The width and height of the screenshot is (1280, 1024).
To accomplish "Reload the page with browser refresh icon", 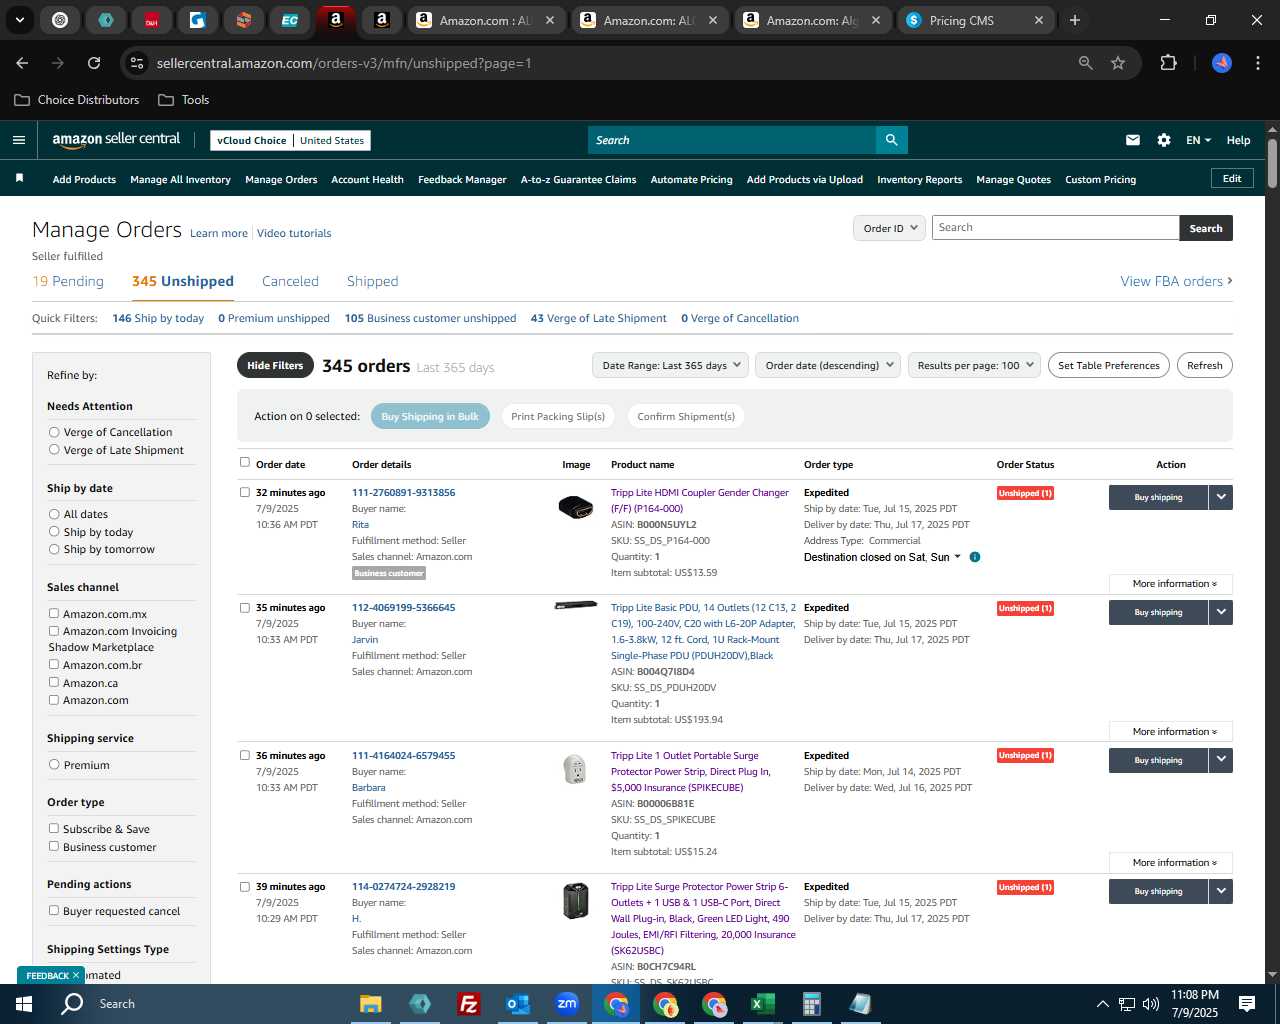I will click(x=94, y=63).
